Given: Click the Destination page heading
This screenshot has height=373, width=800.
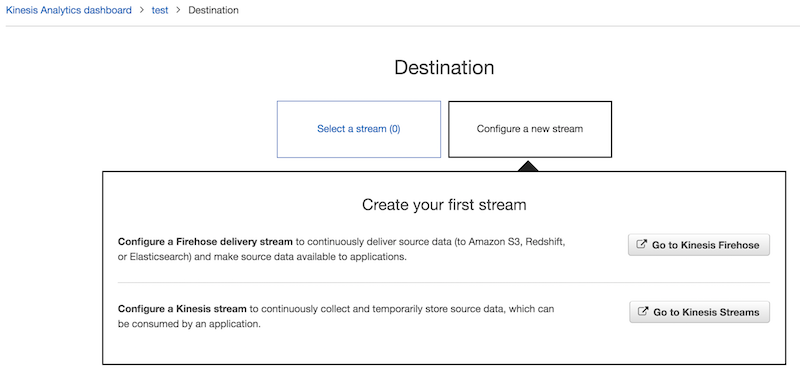Looking at the screenshot, I should click(444, 67).
